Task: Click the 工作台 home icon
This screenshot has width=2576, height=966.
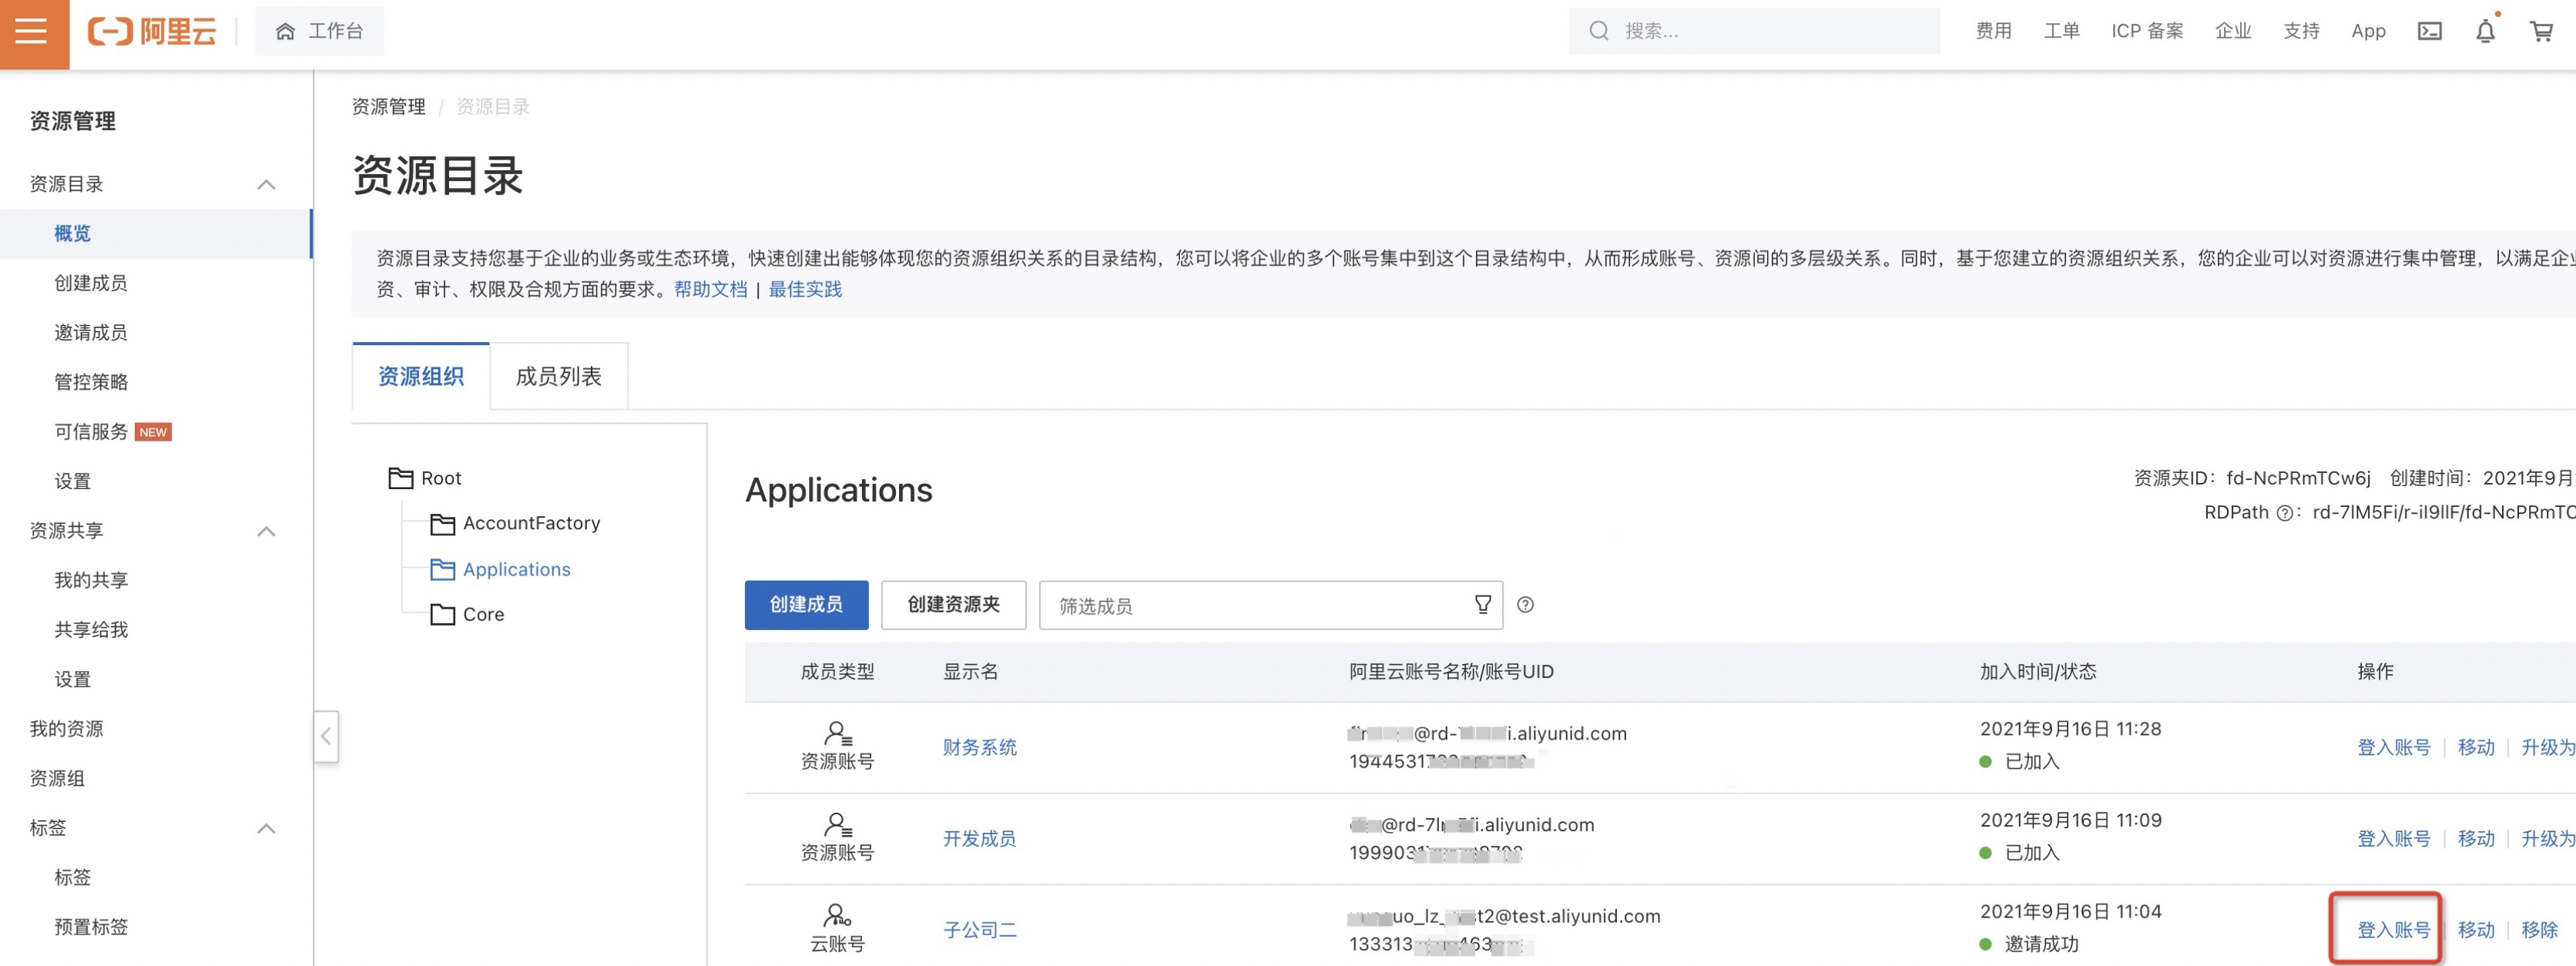Action: click(x=285, y=31)
